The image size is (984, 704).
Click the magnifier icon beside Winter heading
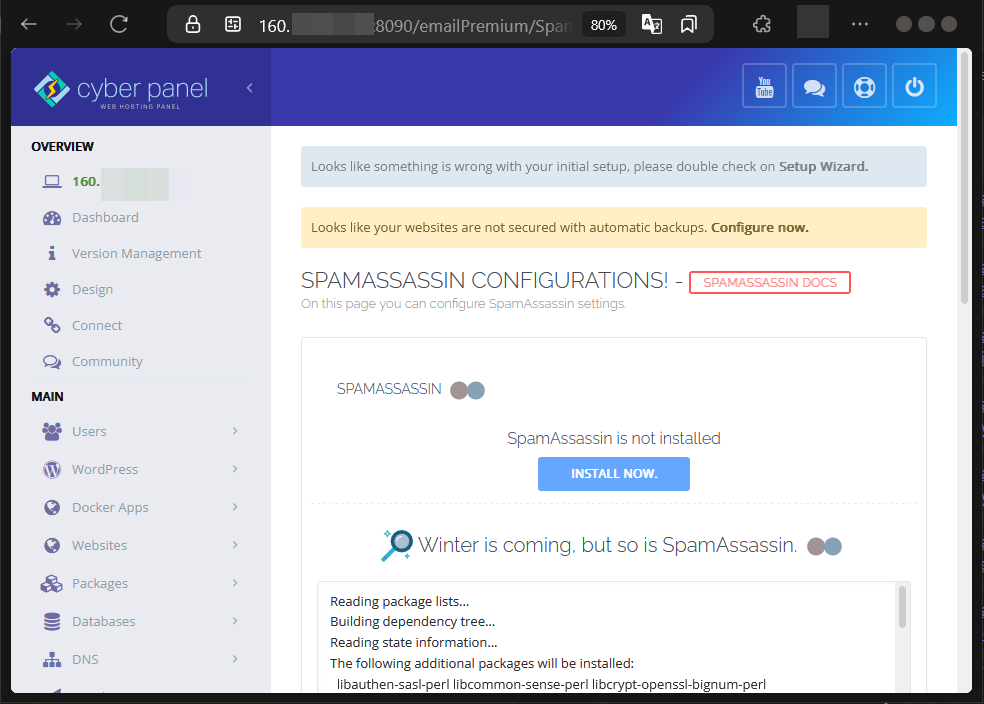point(397,545)
